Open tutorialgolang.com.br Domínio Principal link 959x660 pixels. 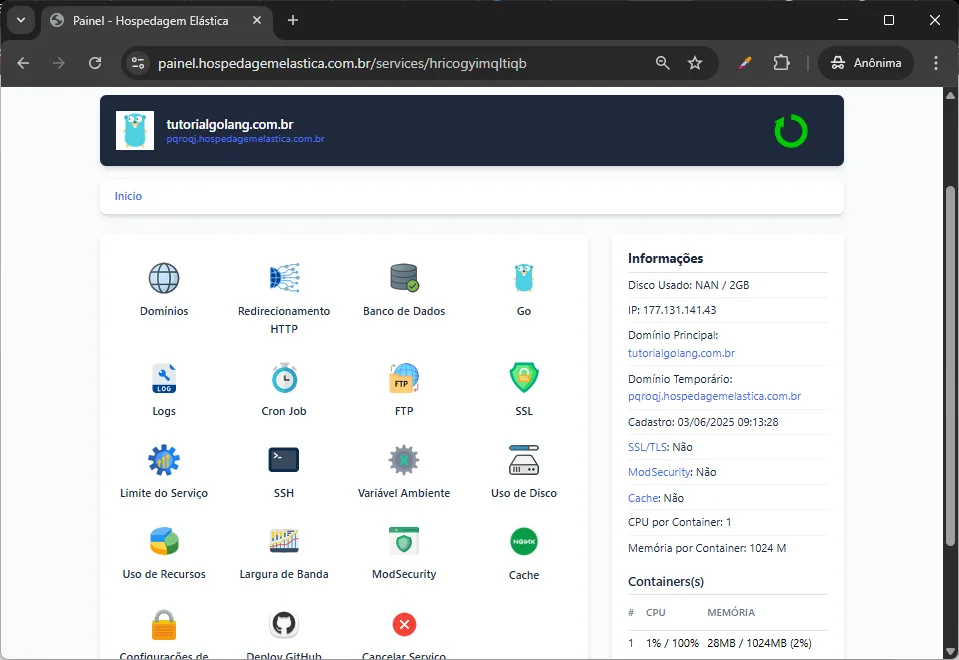pos(681,353)
